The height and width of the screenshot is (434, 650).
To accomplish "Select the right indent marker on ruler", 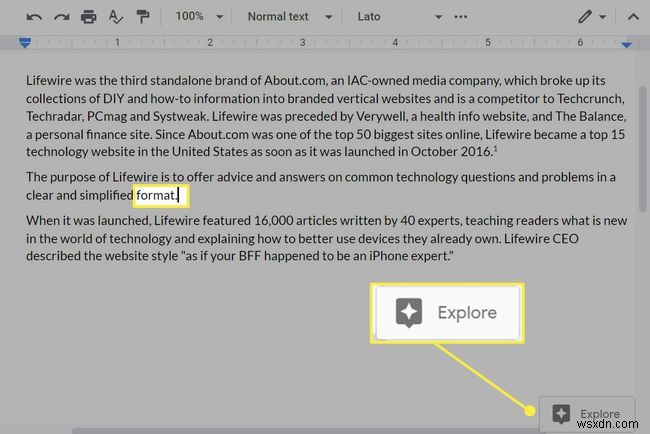I will (x=626, y=44).
